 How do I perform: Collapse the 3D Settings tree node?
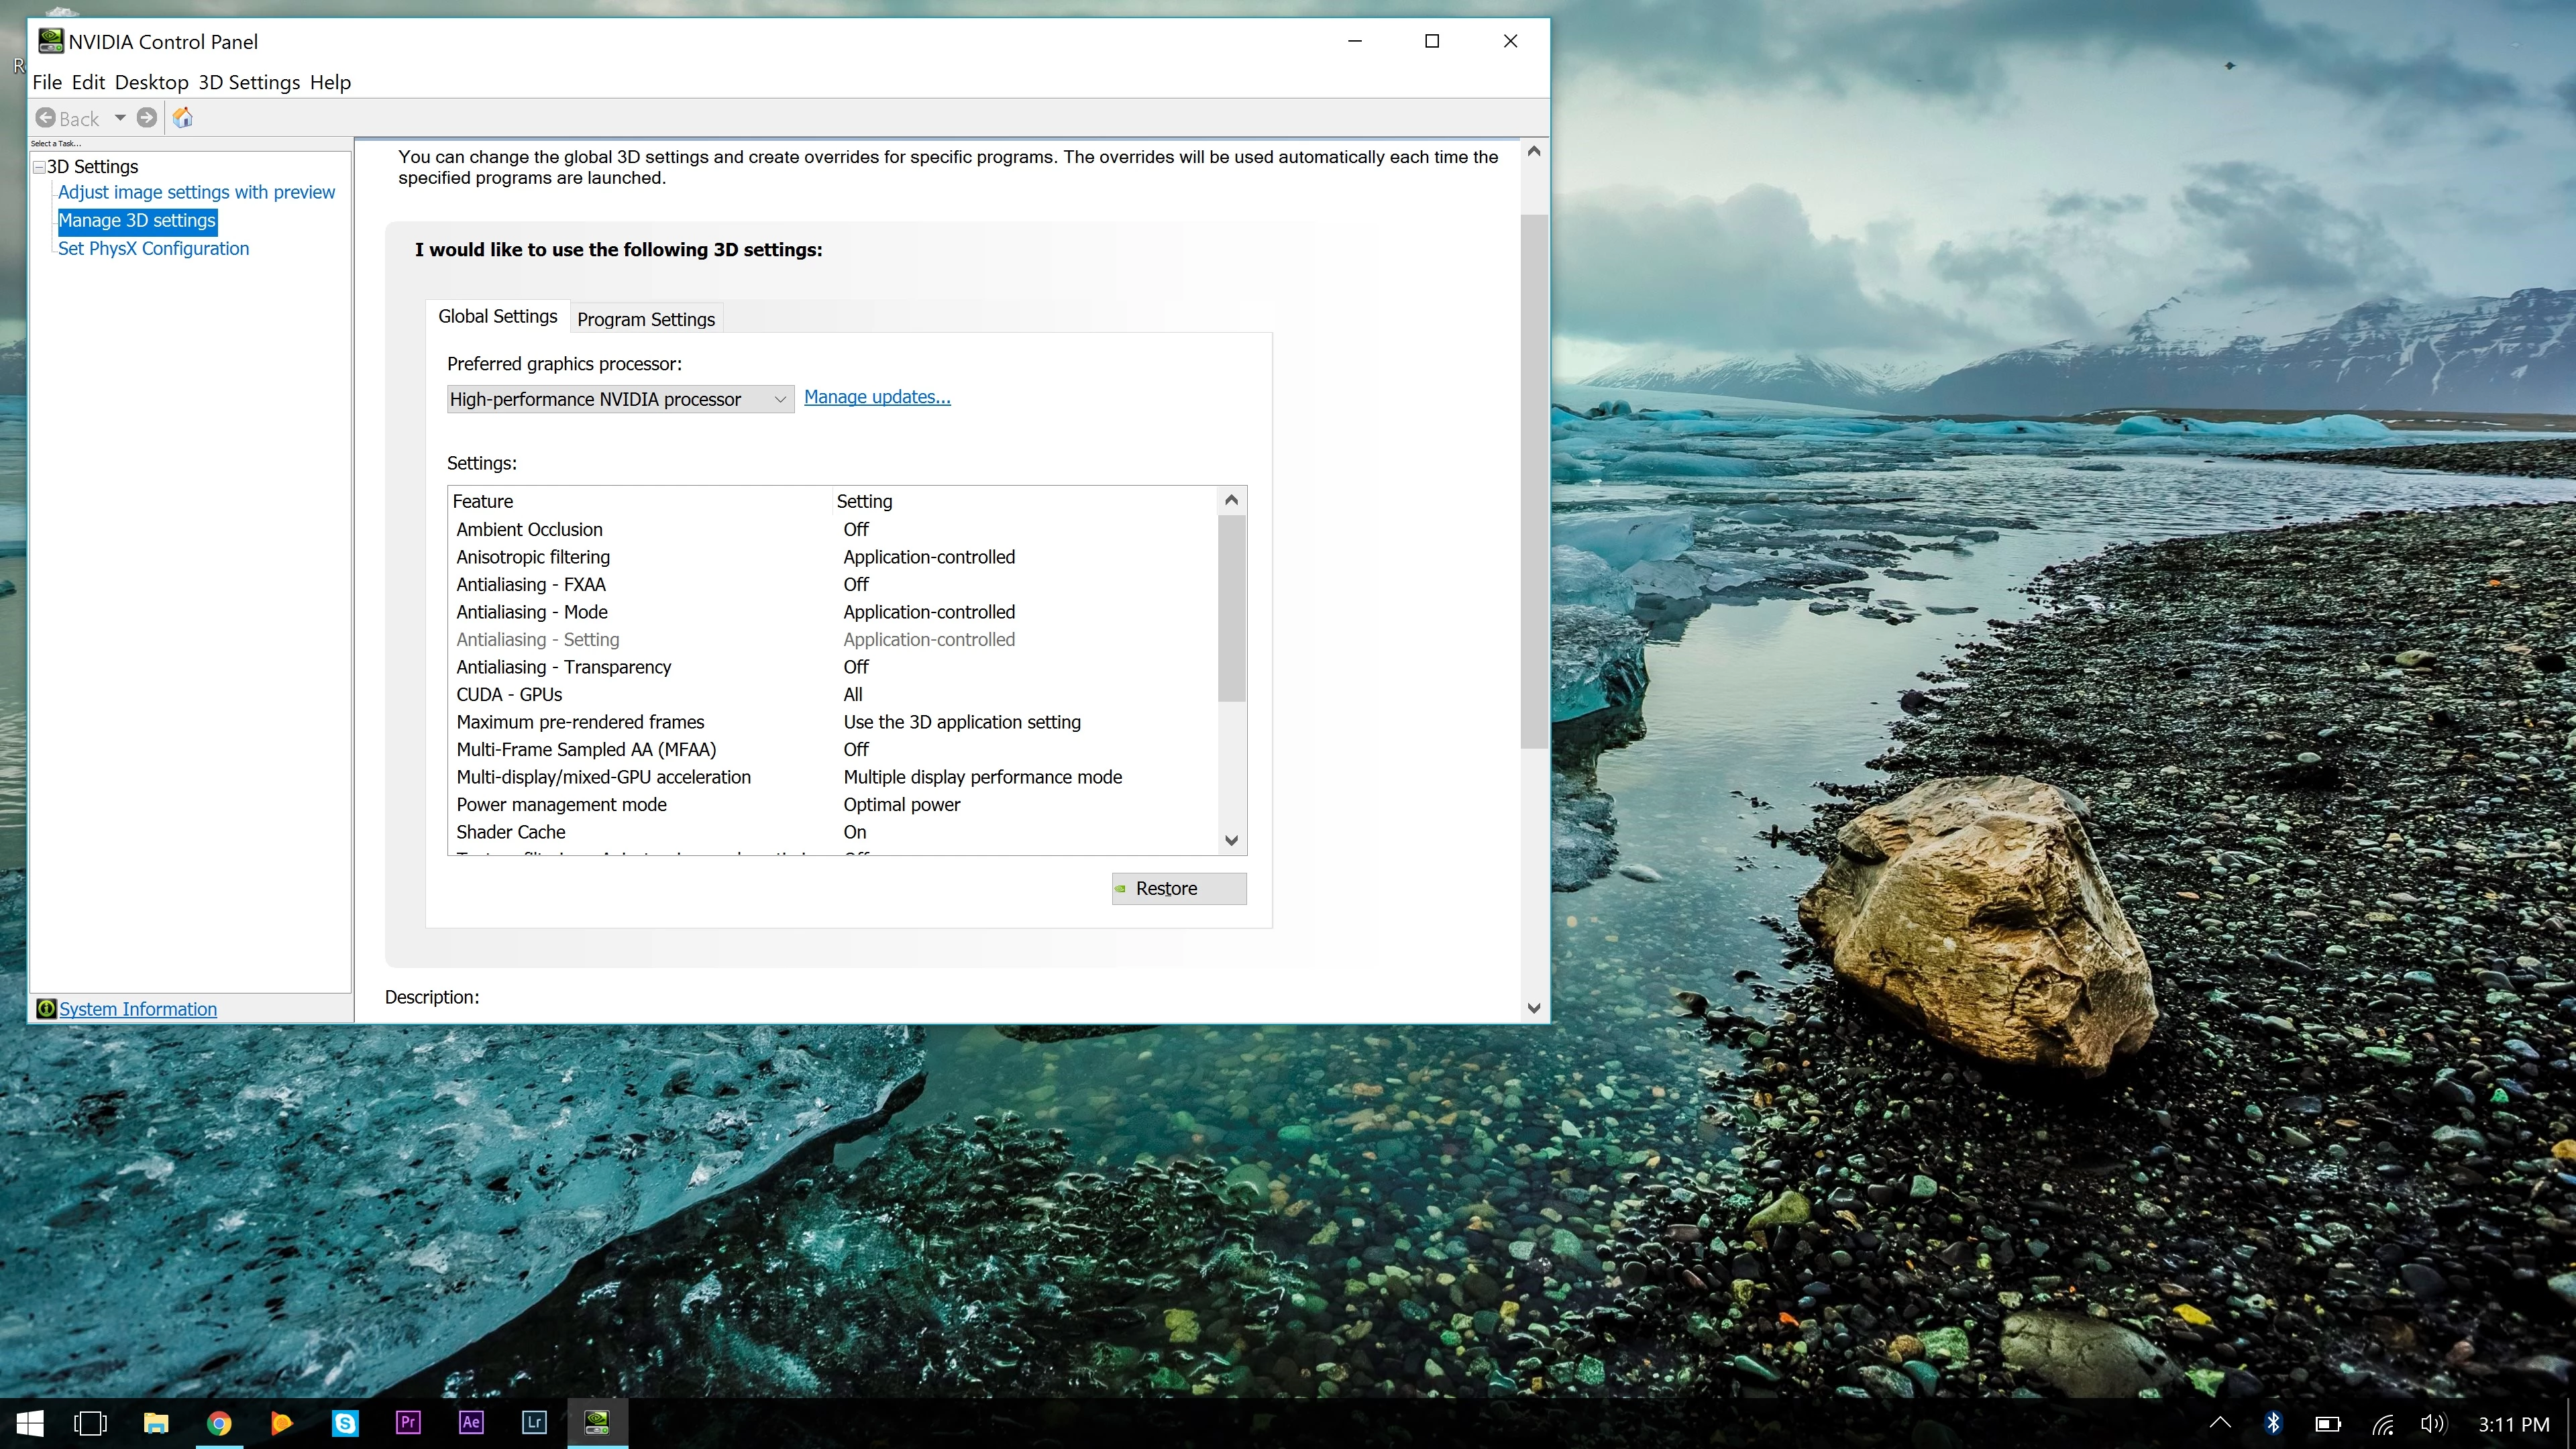[39, 167]
